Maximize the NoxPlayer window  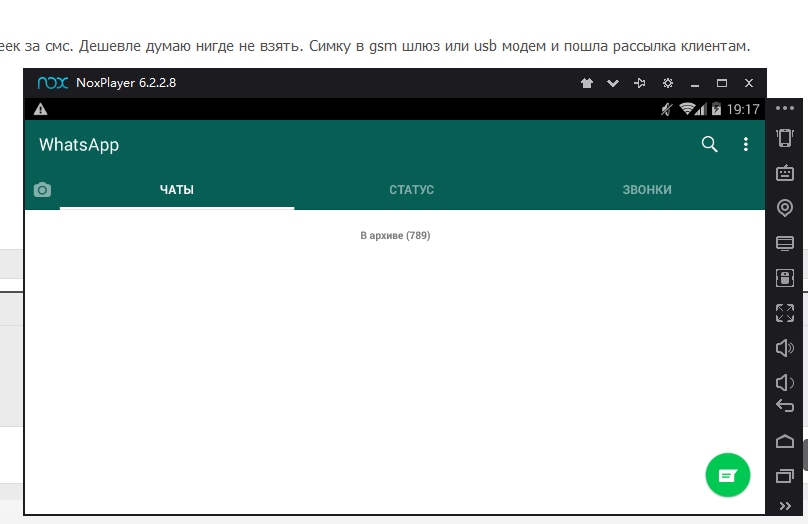(x=721, y=83)
